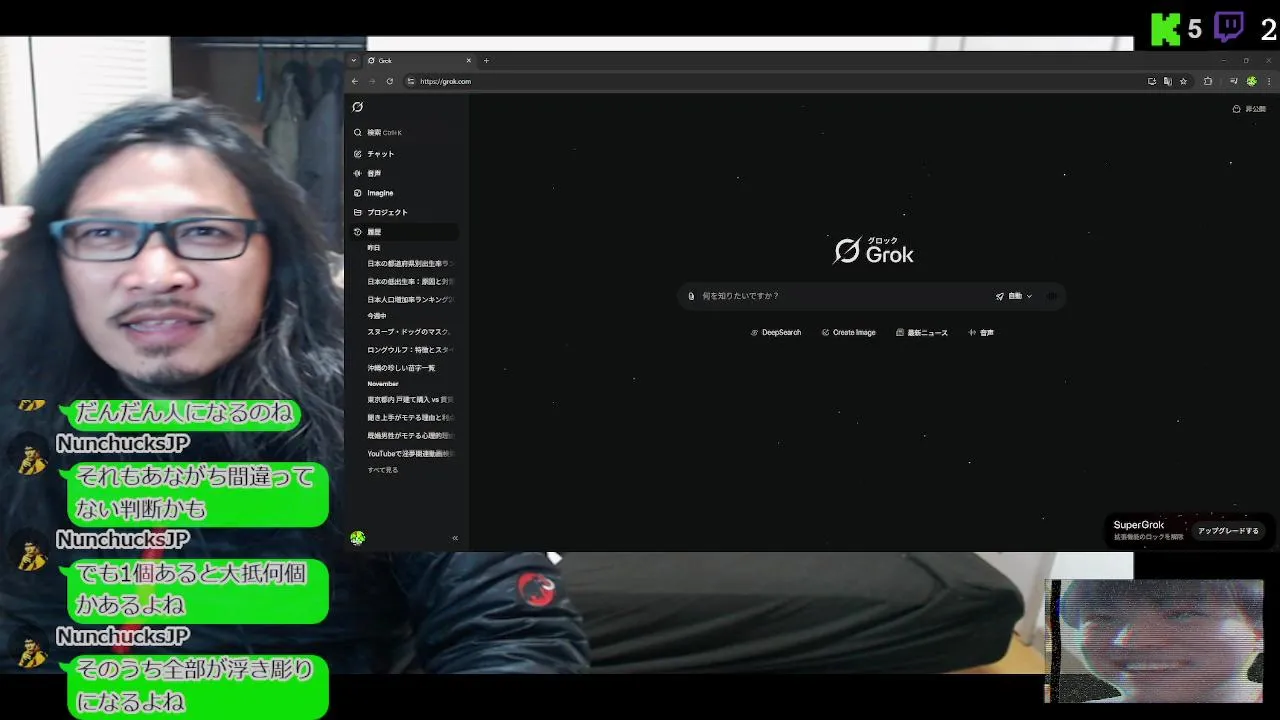Viewport: 1280px width, 720px height.
Task: Open the browser extensions puzzle icon
Action: point(1208,81)
